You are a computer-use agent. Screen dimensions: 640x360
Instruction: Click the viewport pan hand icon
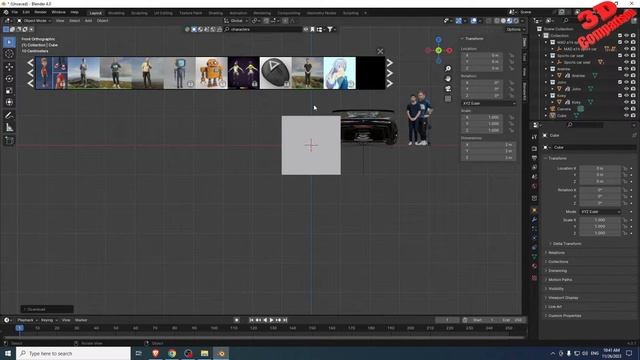(x=448, y=79)
